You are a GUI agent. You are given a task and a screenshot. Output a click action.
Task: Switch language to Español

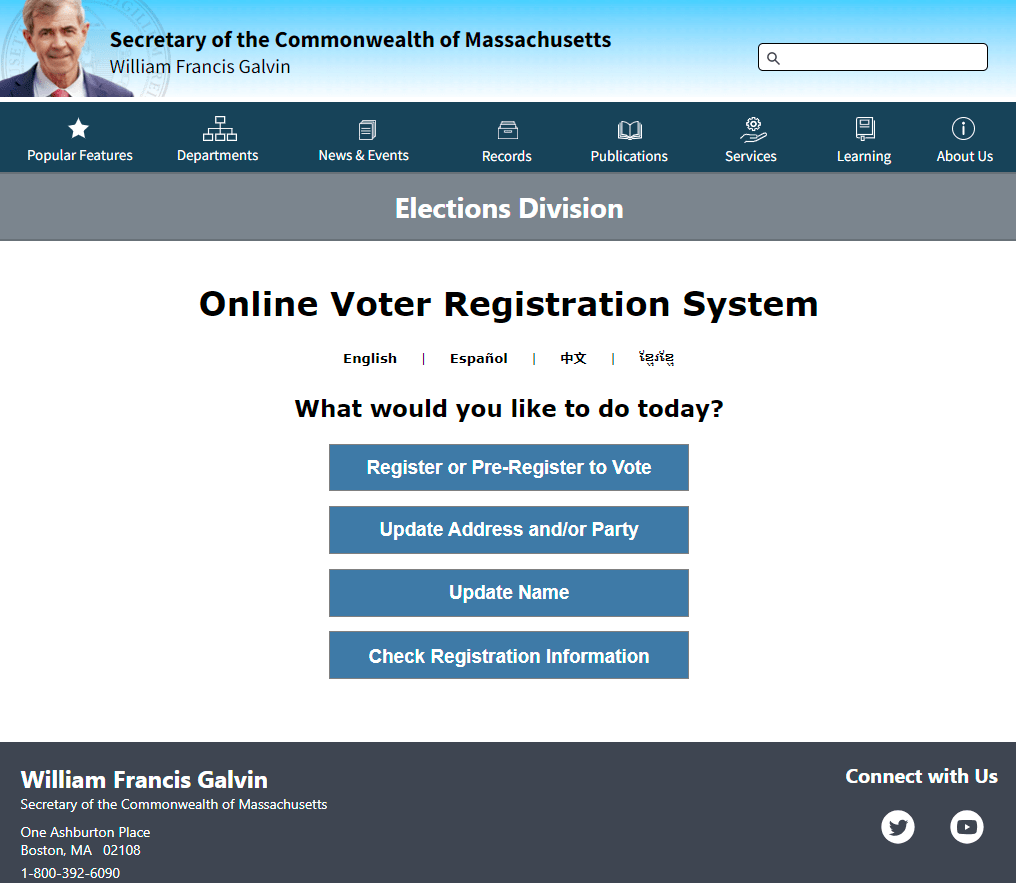pyautogui.click(x=479, y=359)
